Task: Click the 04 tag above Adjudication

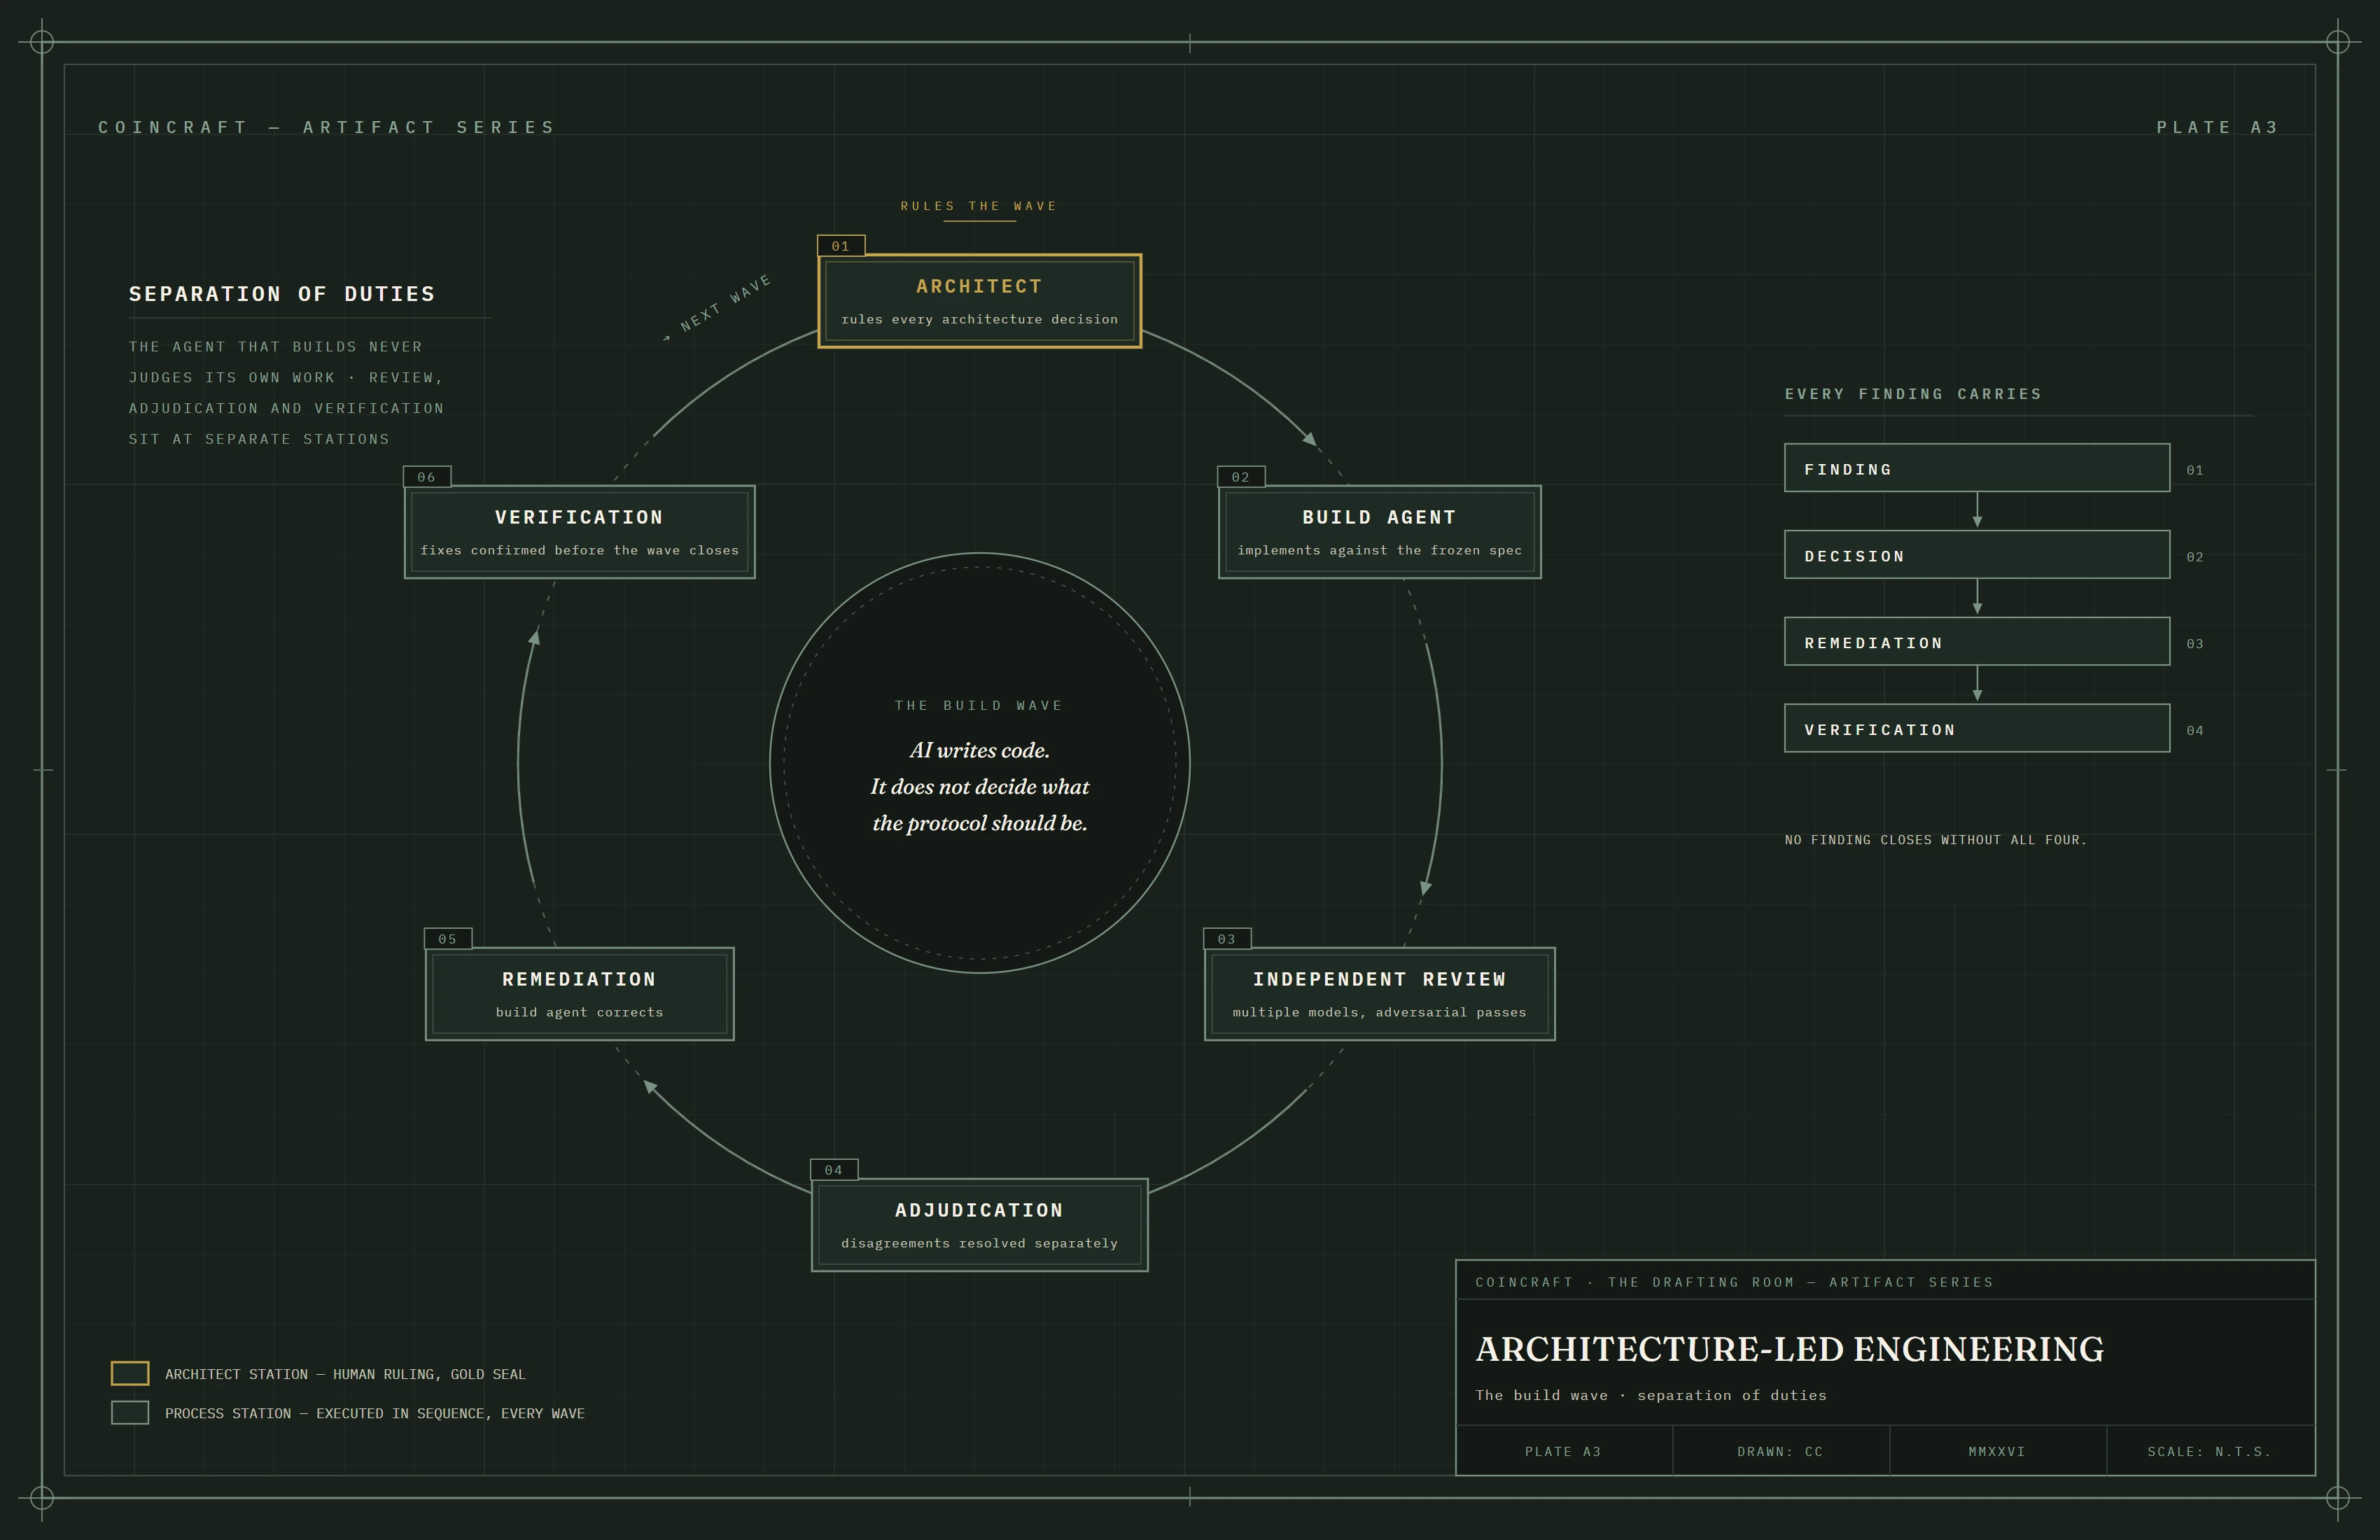Action: [x=834, y=1170]
